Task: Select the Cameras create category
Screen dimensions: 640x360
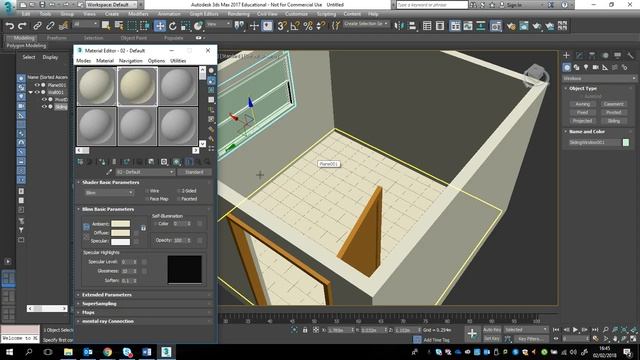Action: [x=596, y=67]
